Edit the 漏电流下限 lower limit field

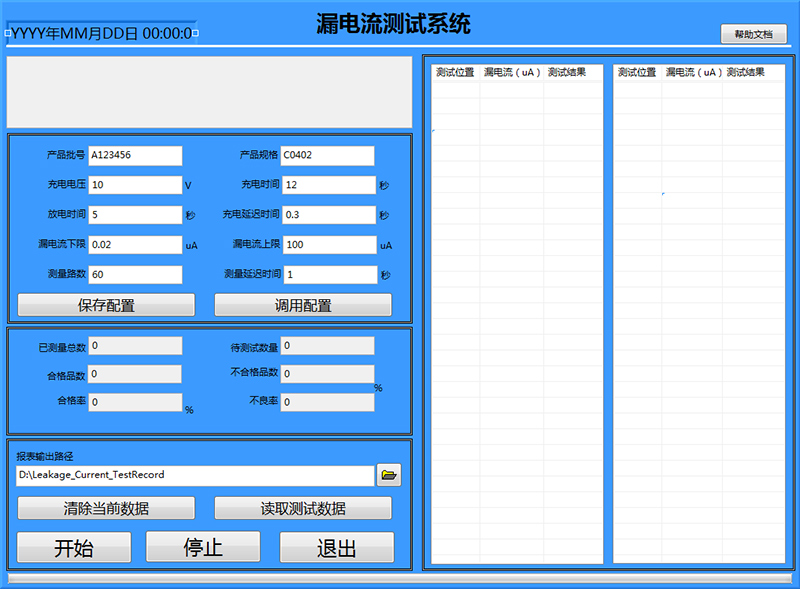pyautogui.click(x=136, y=244)
